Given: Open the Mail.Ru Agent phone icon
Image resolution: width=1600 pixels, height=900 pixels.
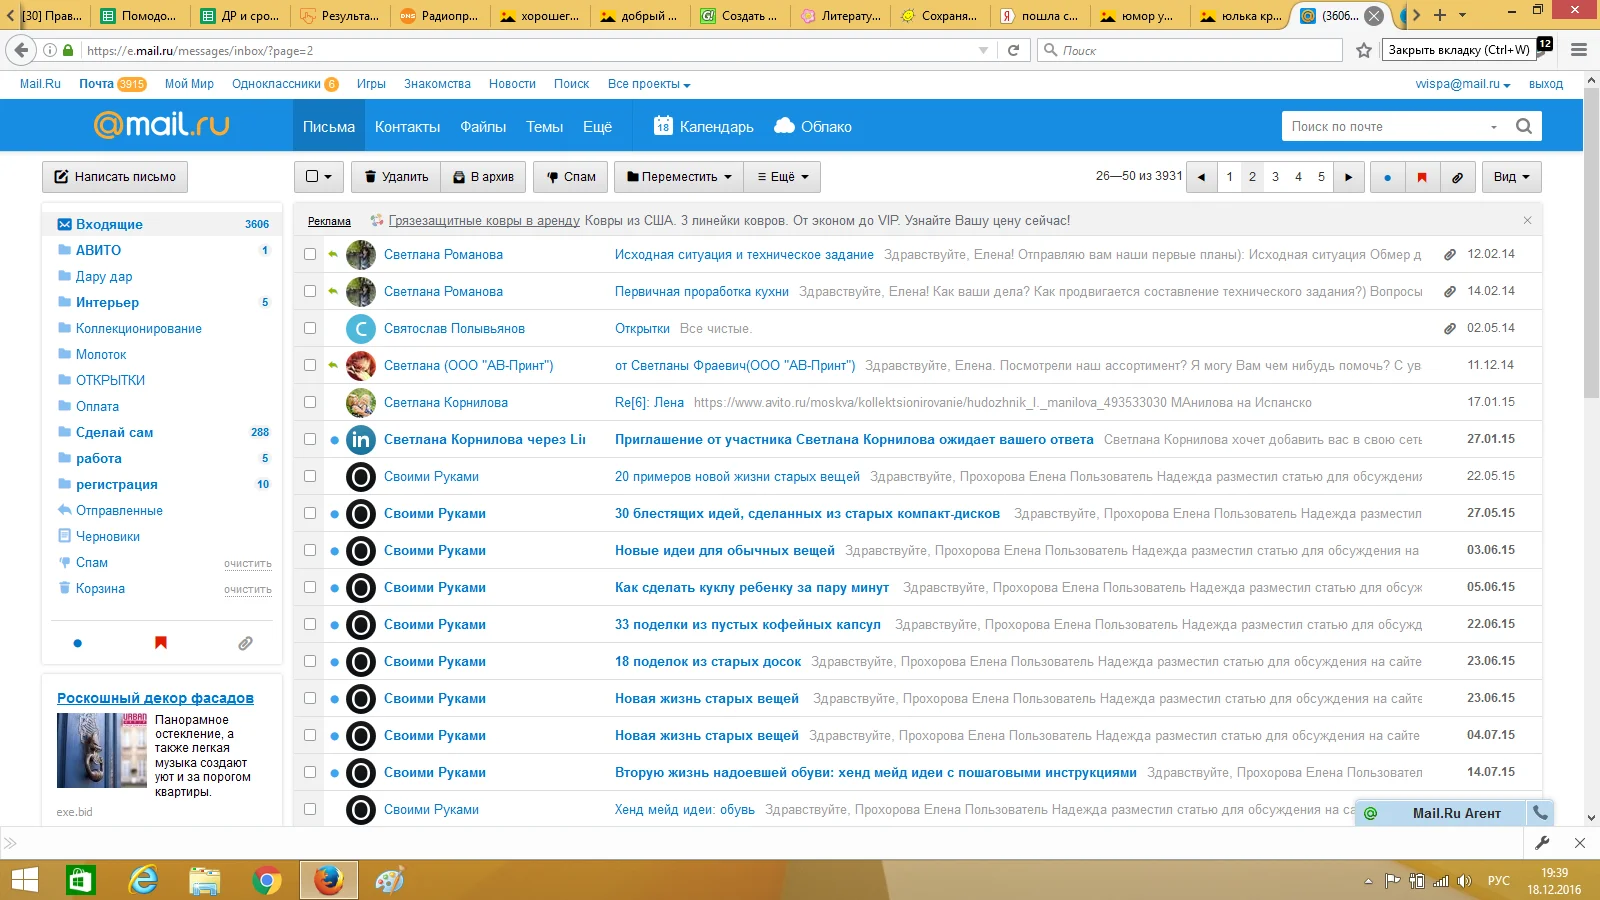Looking at the screenshot, I should click(x=1541, y=813).
